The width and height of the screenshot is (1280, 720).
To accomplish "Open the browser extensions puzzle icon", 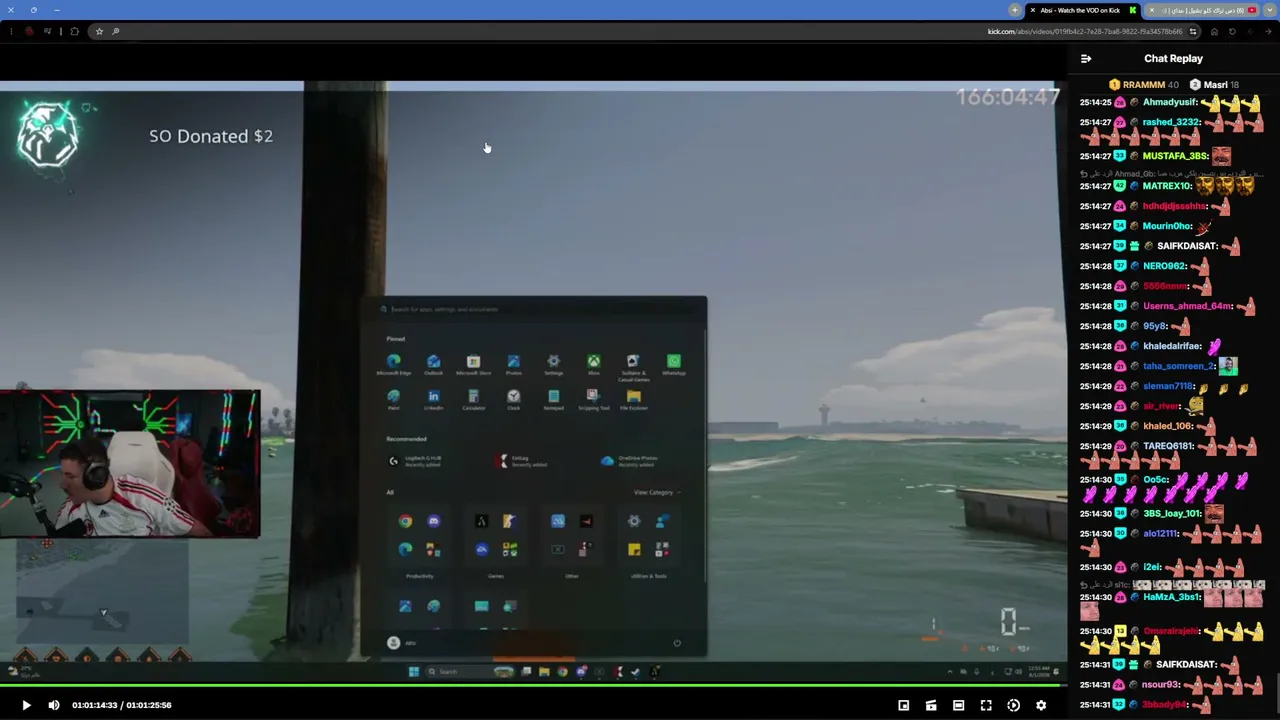I will (74, 32).
